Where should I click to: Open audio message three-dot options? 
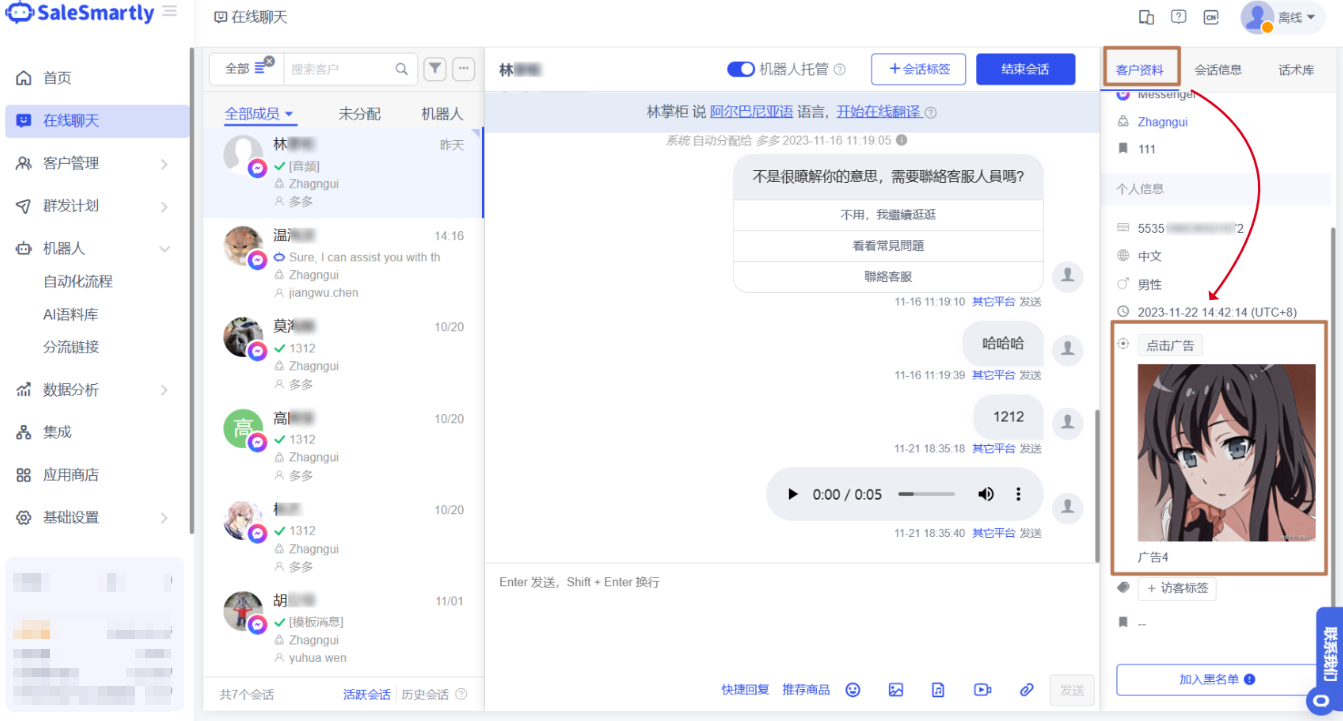(1019, 494)
